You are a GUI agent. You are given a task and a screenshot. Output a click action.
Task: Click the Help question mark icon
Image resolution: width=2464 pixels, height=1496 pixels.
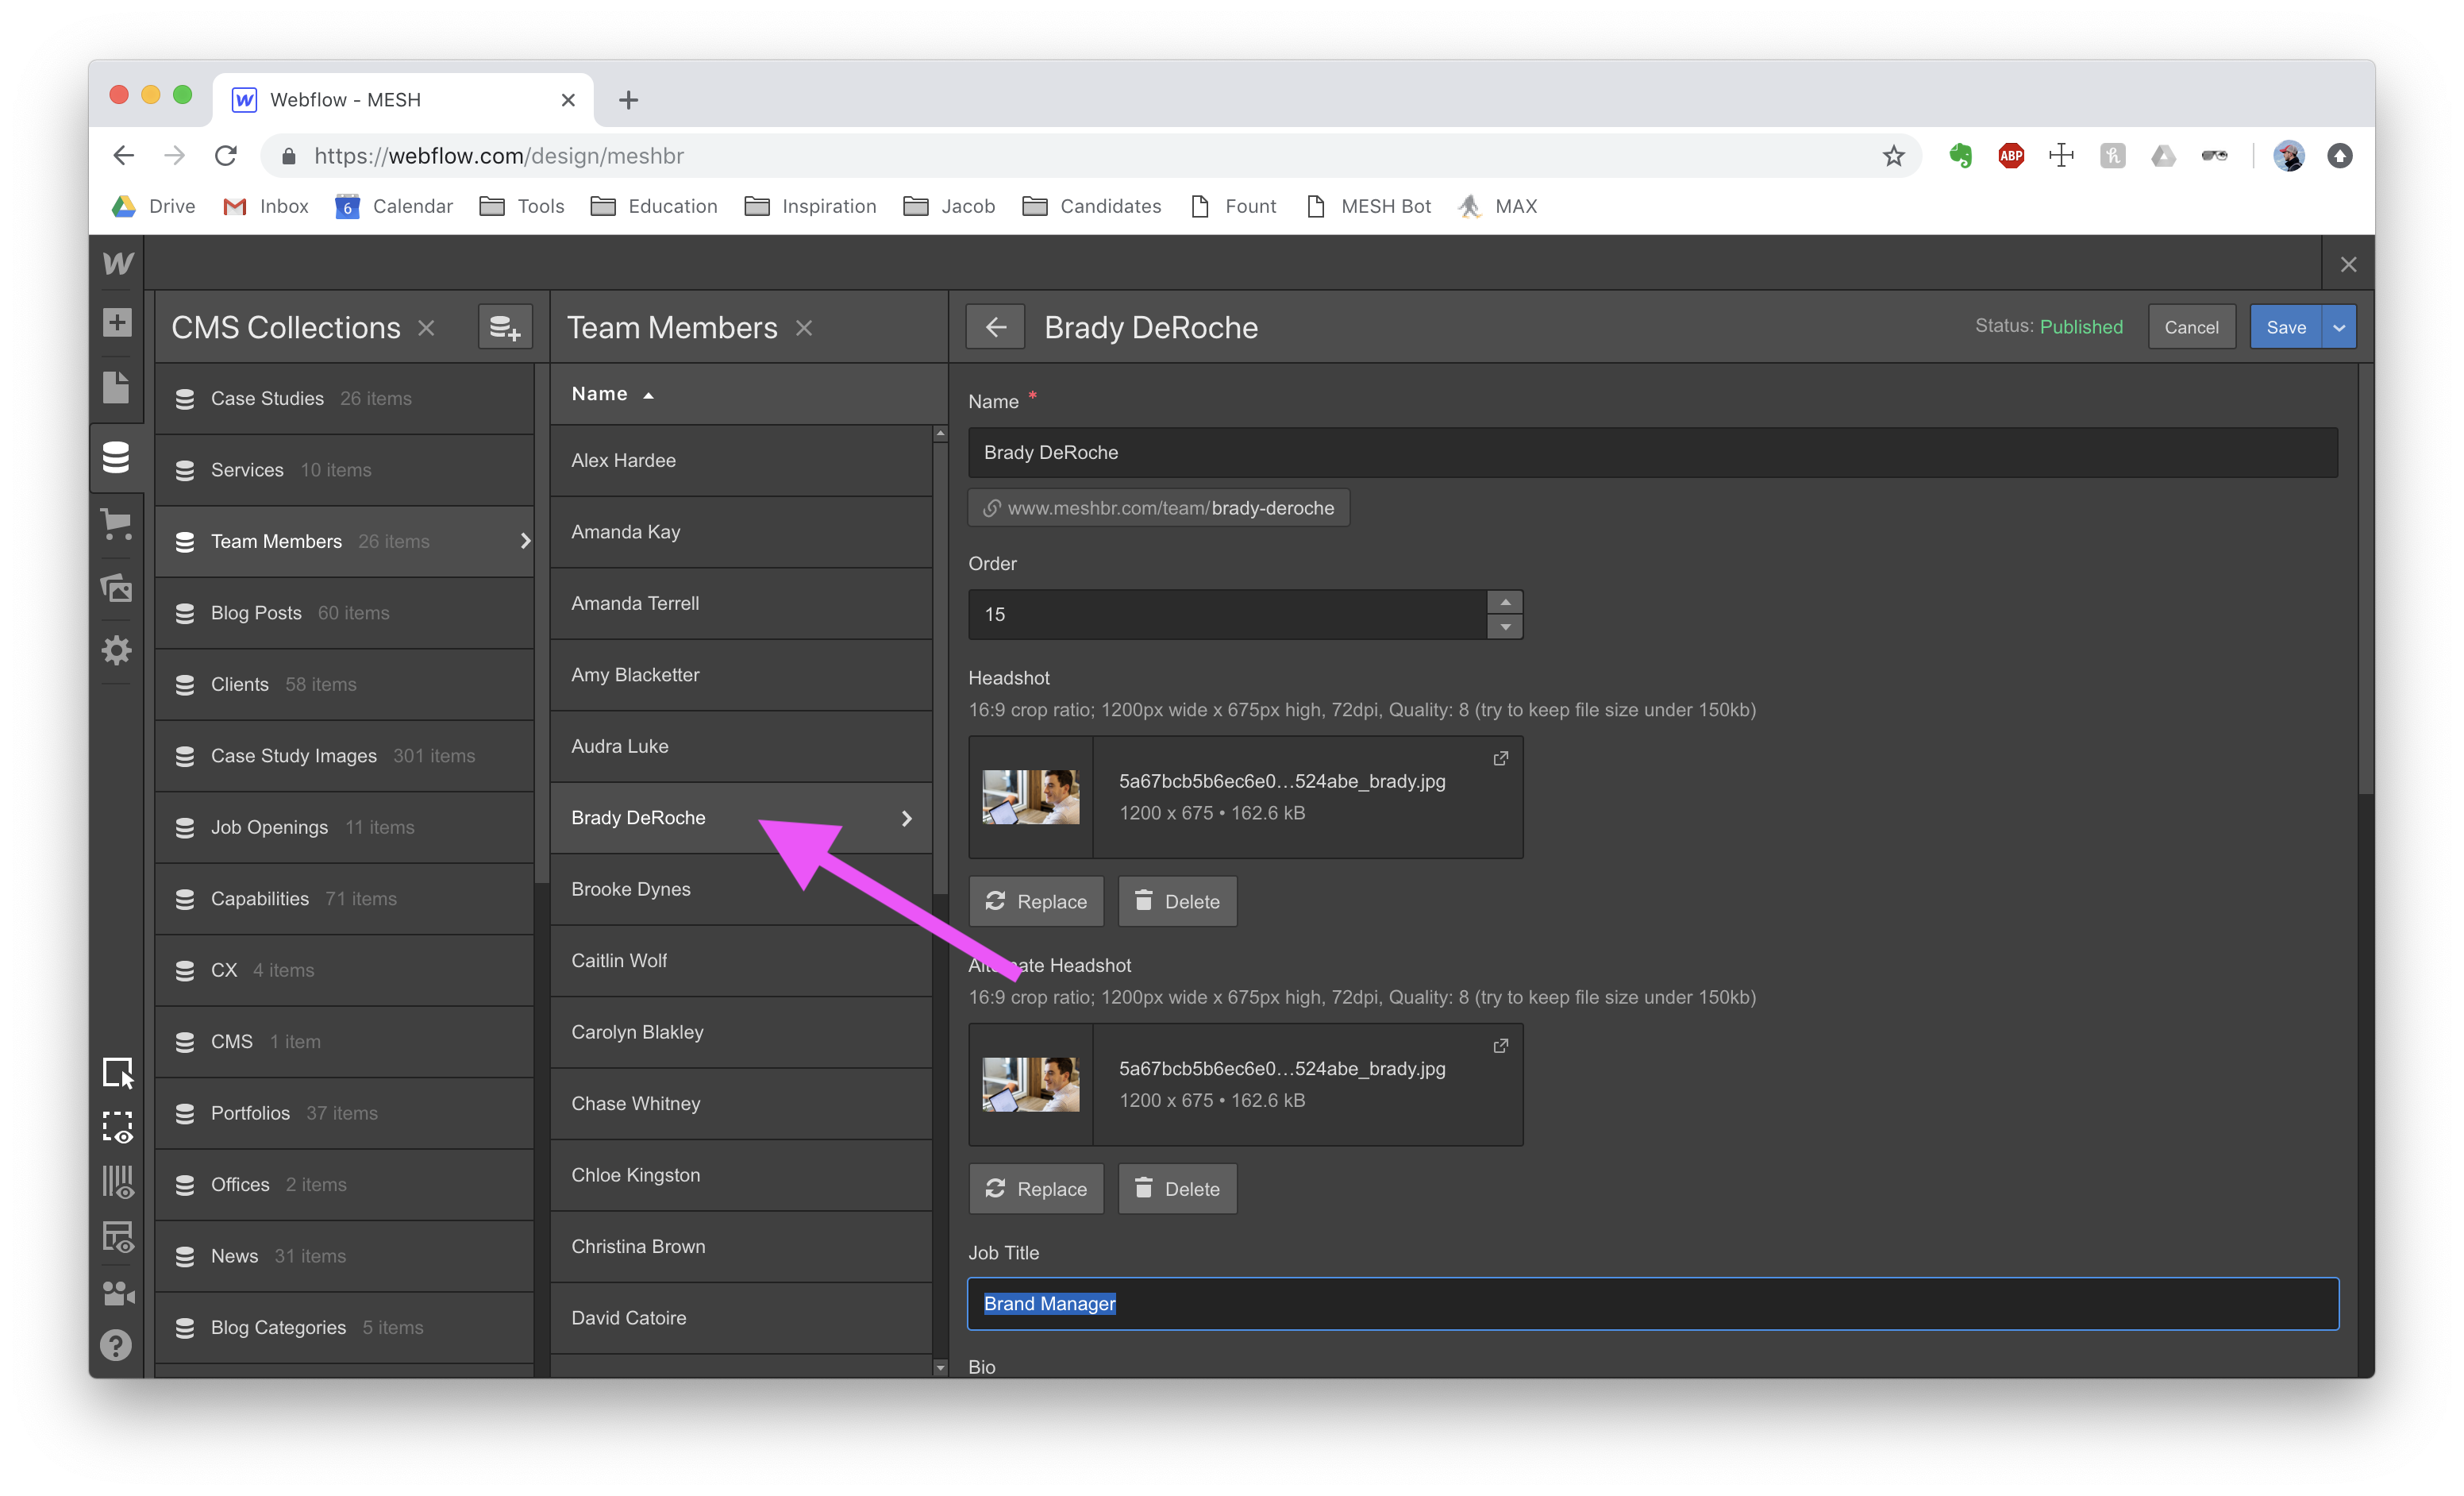(117, 1345)
